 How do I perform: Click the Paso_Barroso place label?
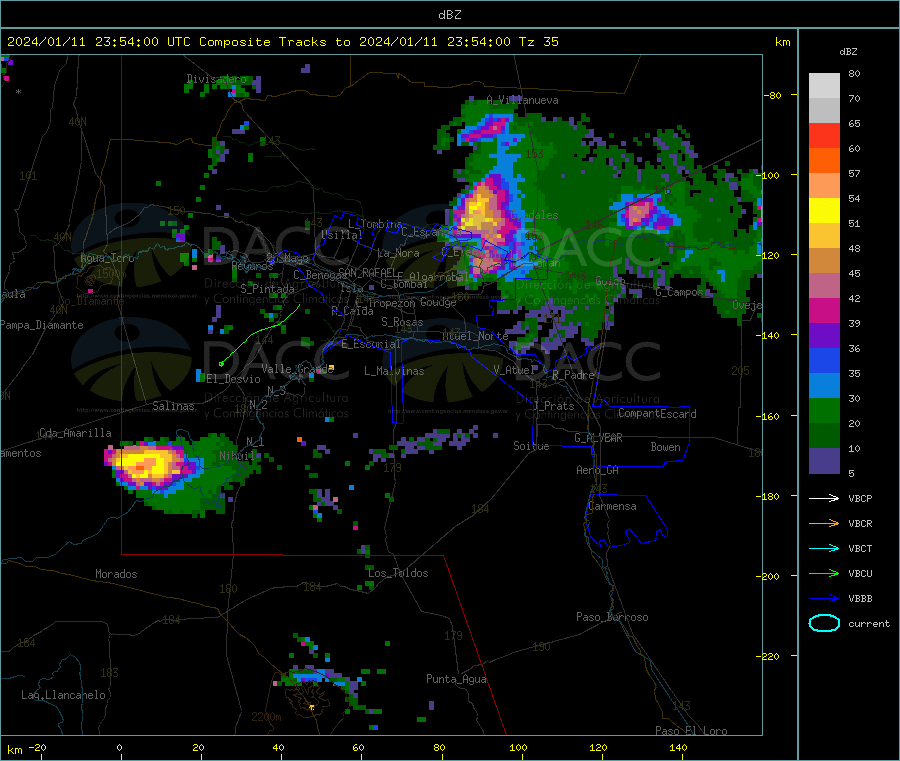pyautogui.click(x=612, y=617)
